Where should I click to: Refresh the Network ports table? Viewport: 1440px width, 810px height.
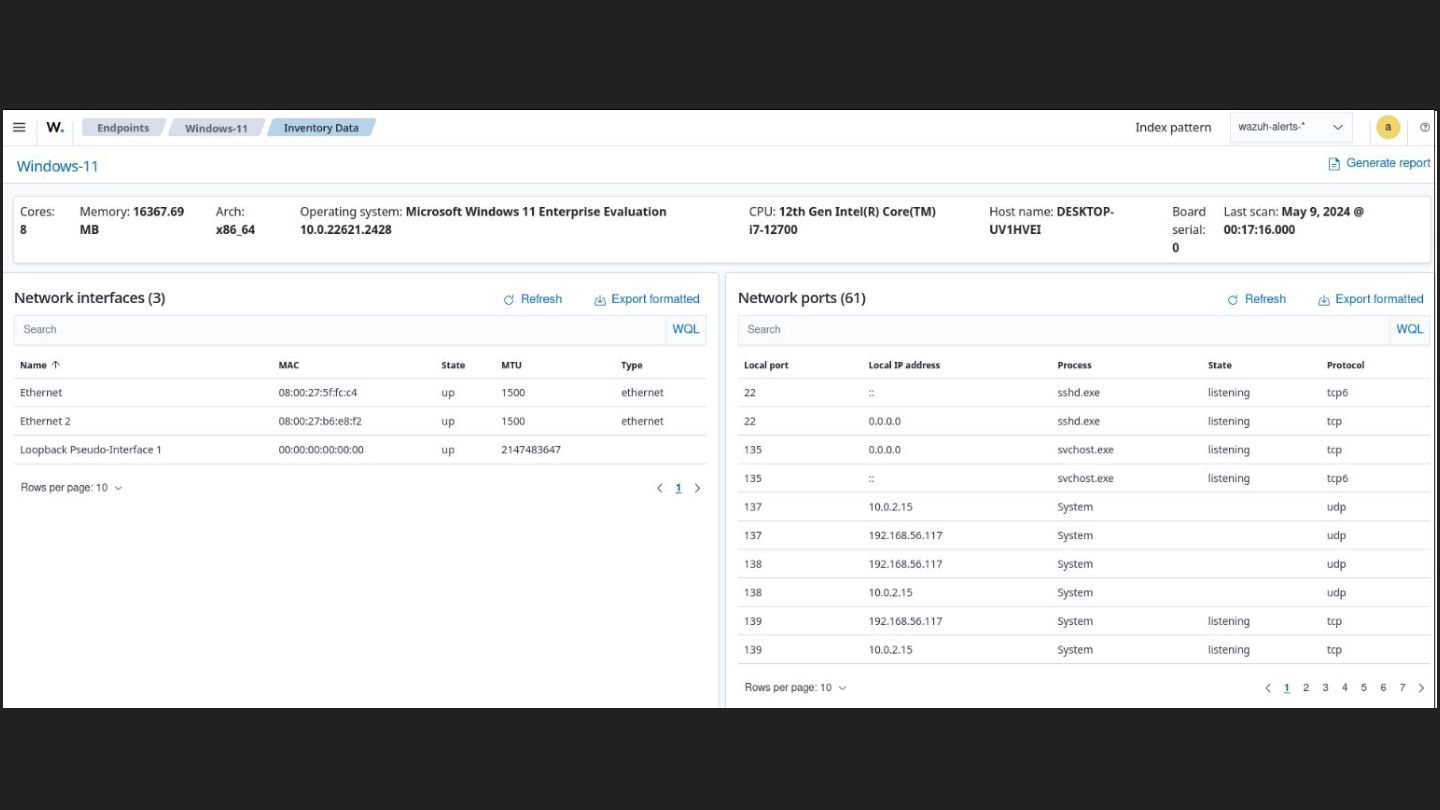(1256, 299)
